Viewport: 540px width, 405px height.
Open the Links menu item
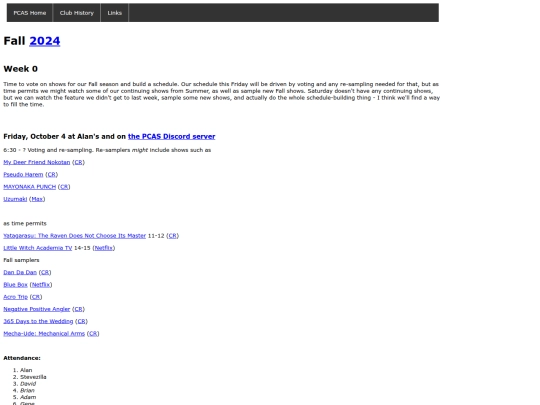(x=114, y=13)
